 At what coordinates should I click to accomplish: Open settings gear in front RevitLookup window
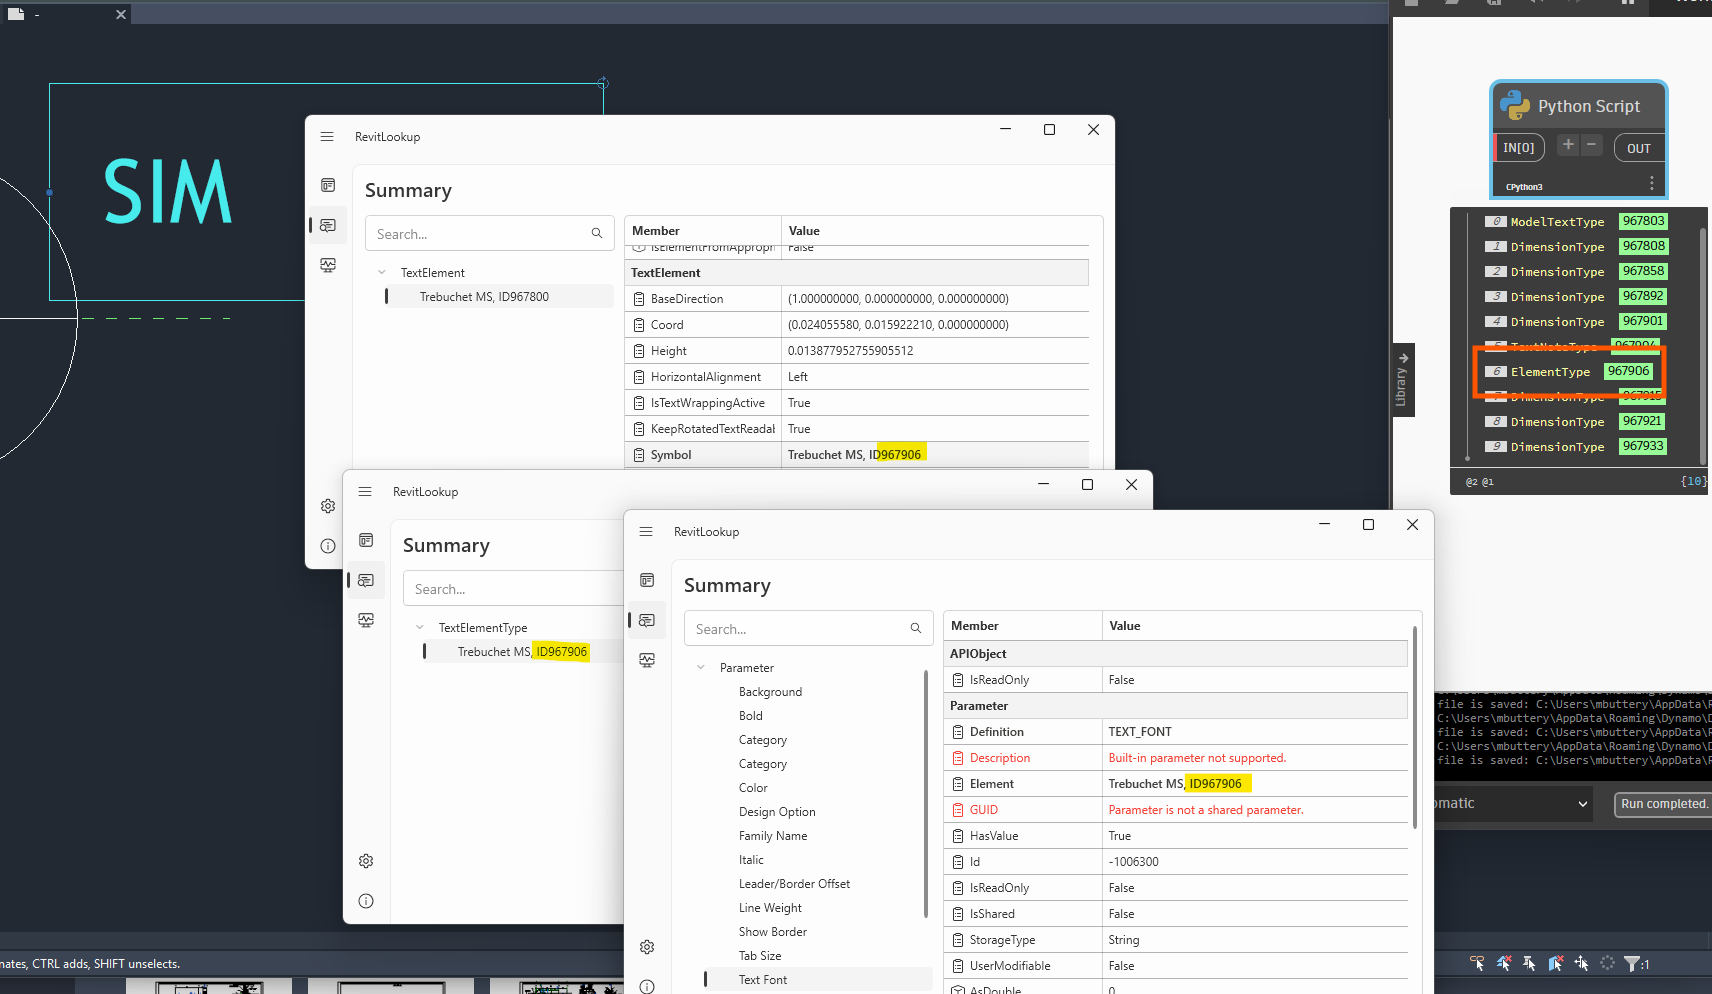pyautogui.click(x=647, y=947)
